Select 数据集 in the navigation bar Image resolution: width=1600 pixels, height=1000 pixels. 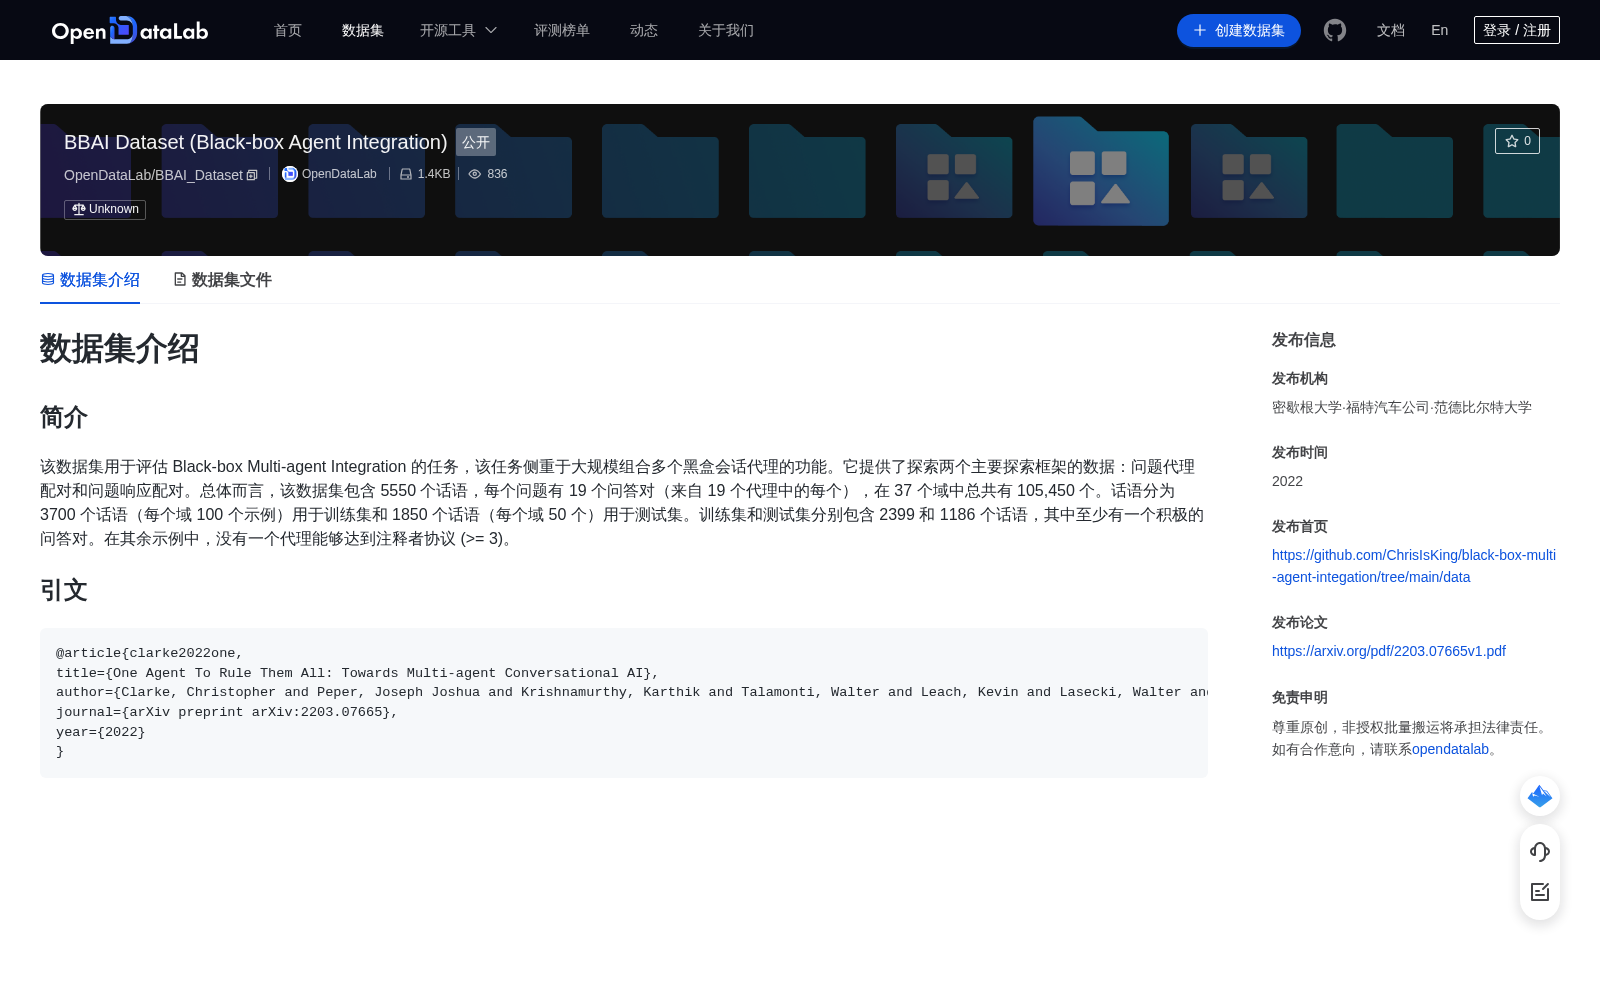click(x=363, y=30)
